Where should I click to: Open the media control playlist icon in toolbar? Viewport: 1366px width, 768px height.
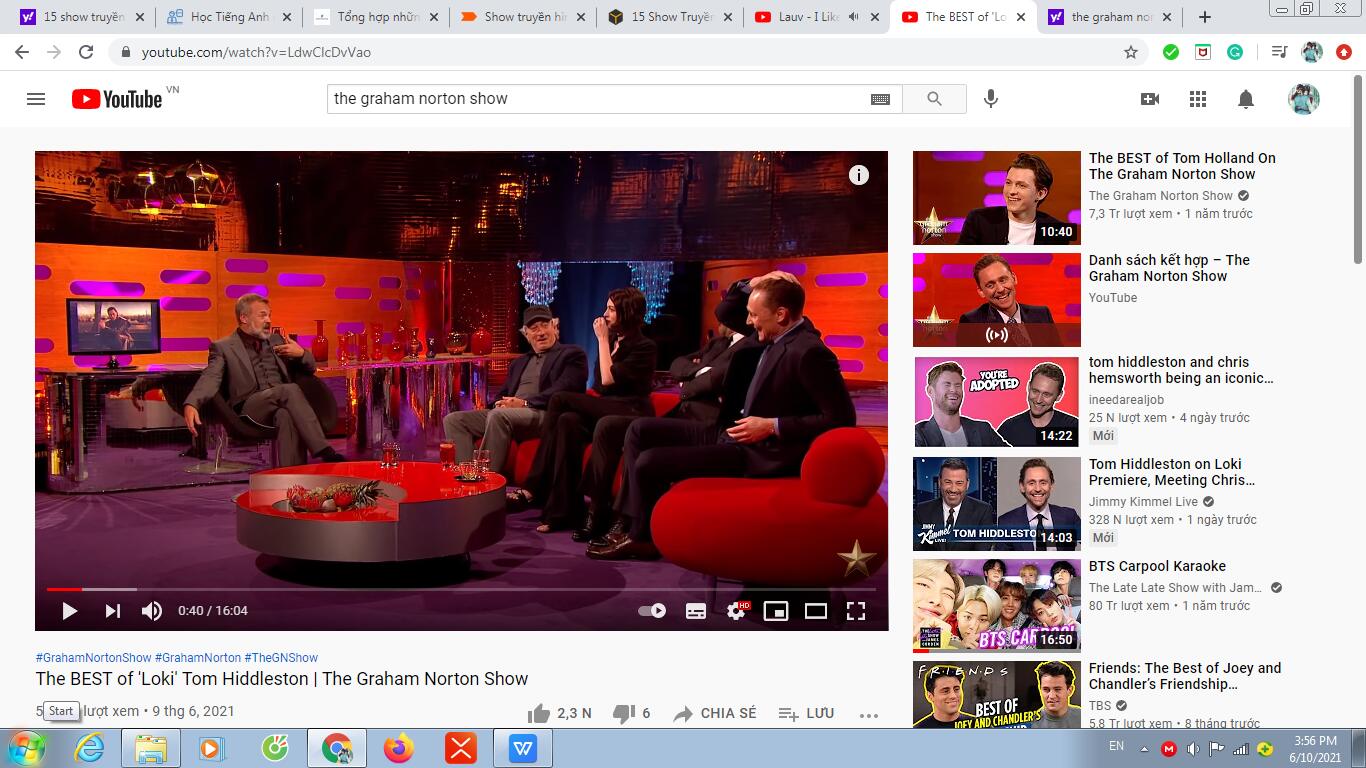click(1279, 52)
